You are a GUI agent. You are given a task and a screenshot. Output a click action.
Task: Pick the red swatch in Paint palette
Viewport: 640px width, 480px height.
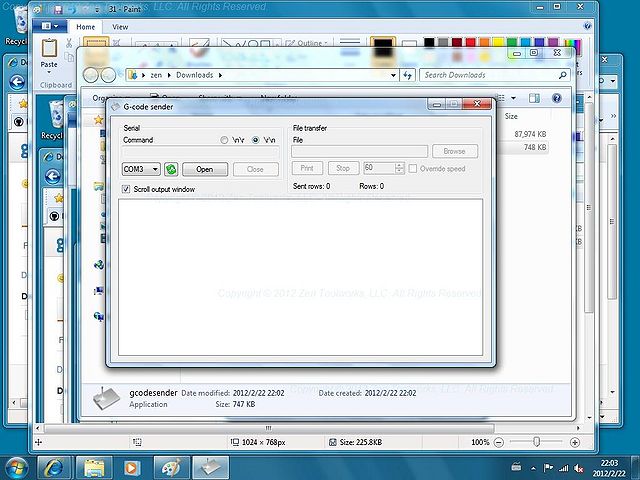tap(470, 42)
